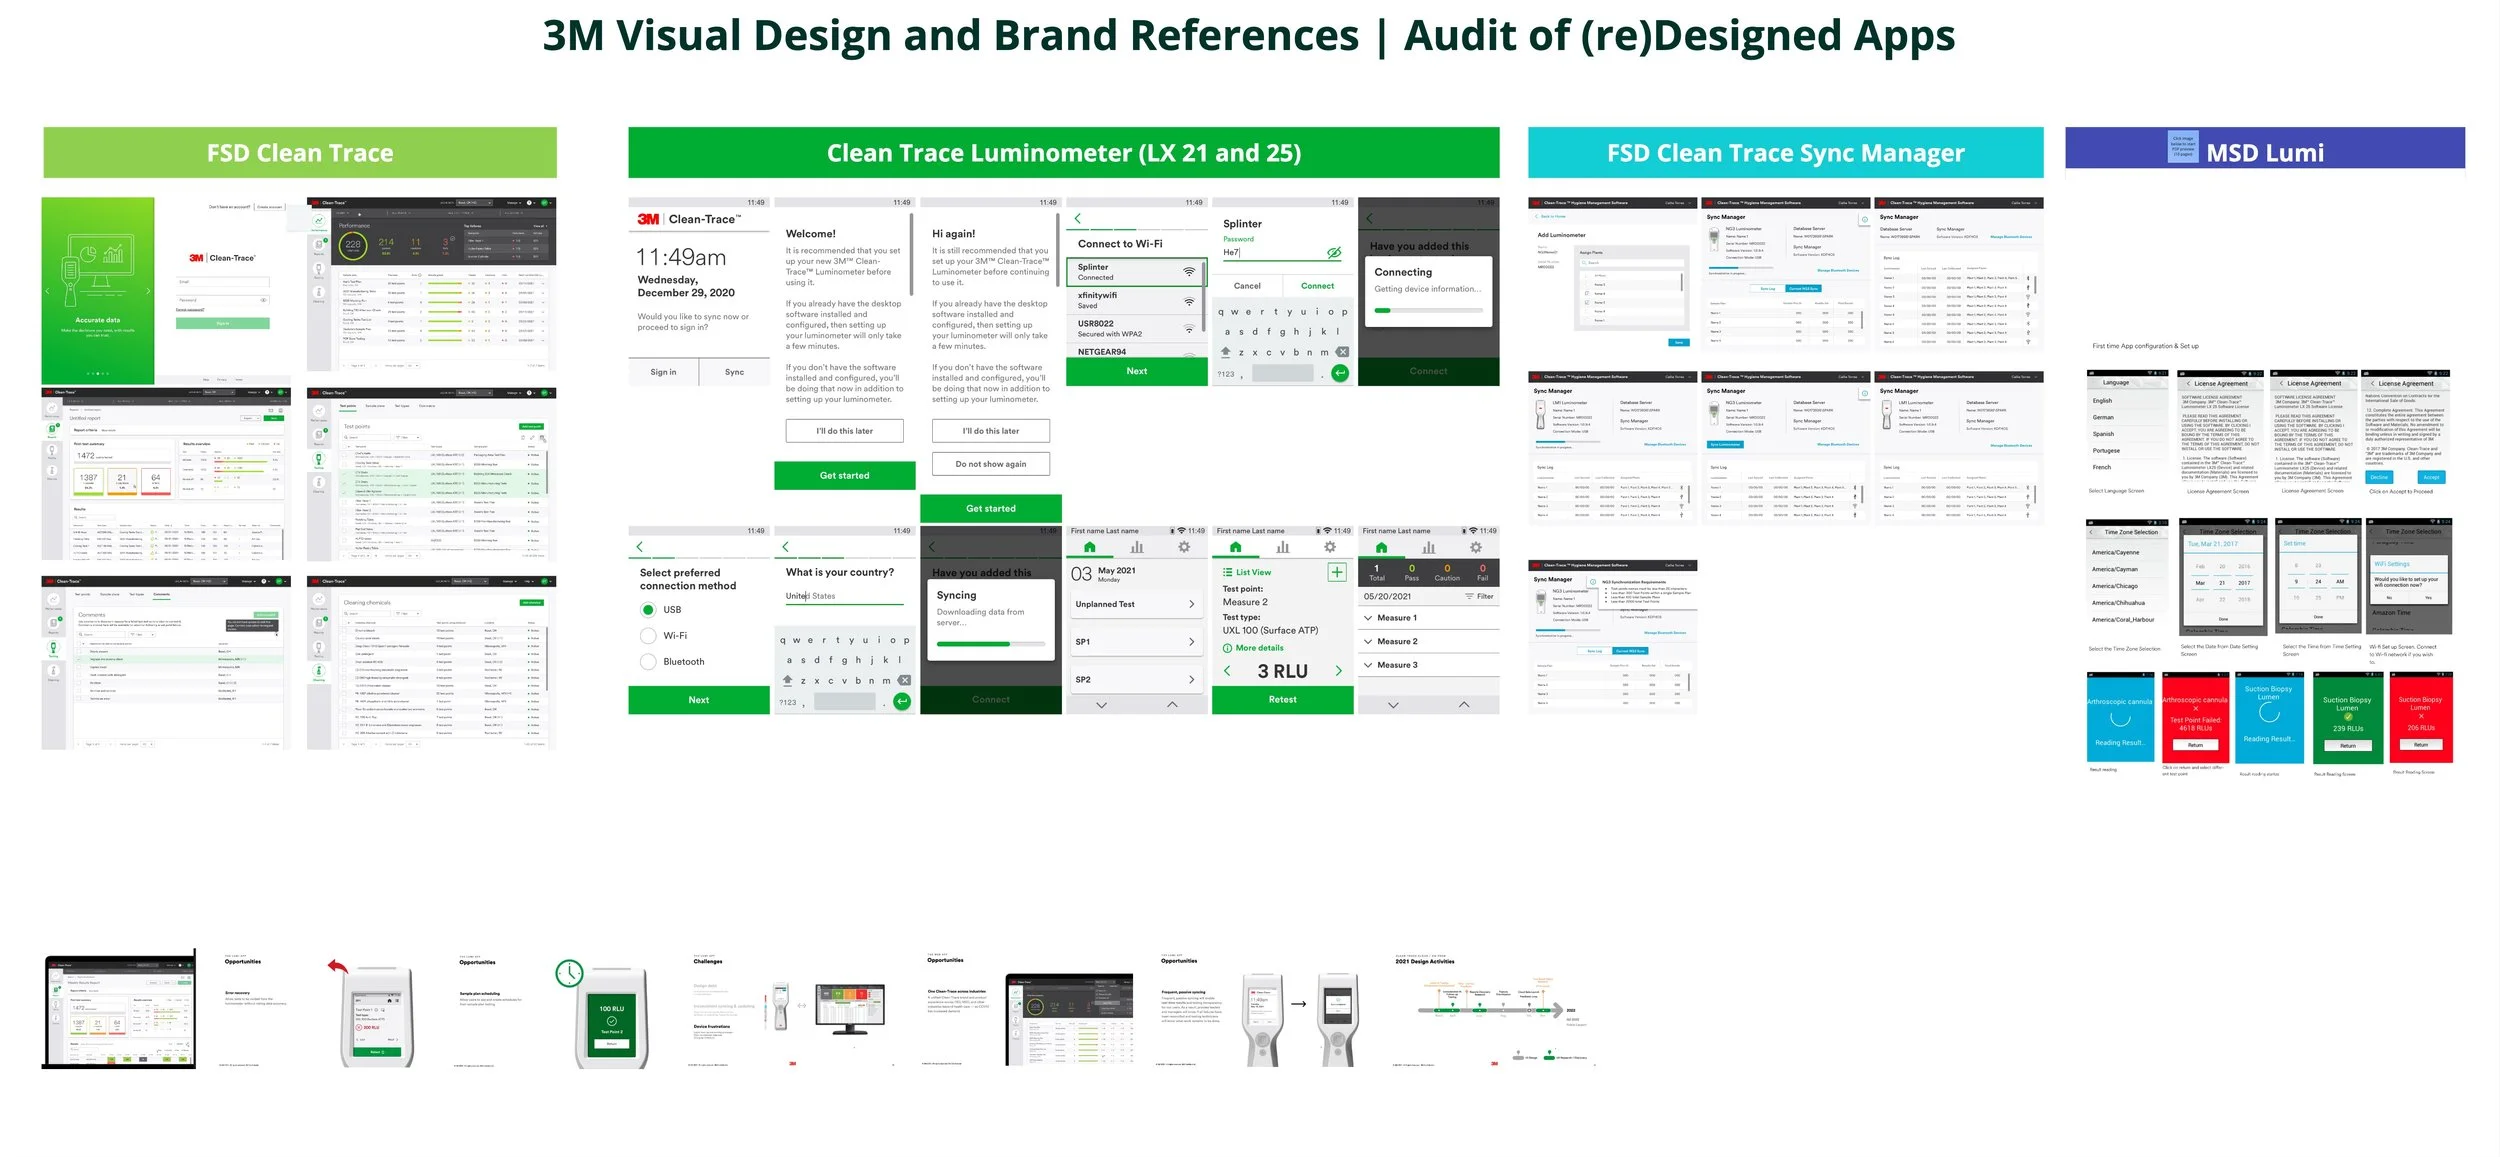Click the gear settings icon above May 2021
2500x1157 pixels.
(x=1184, y=548)
